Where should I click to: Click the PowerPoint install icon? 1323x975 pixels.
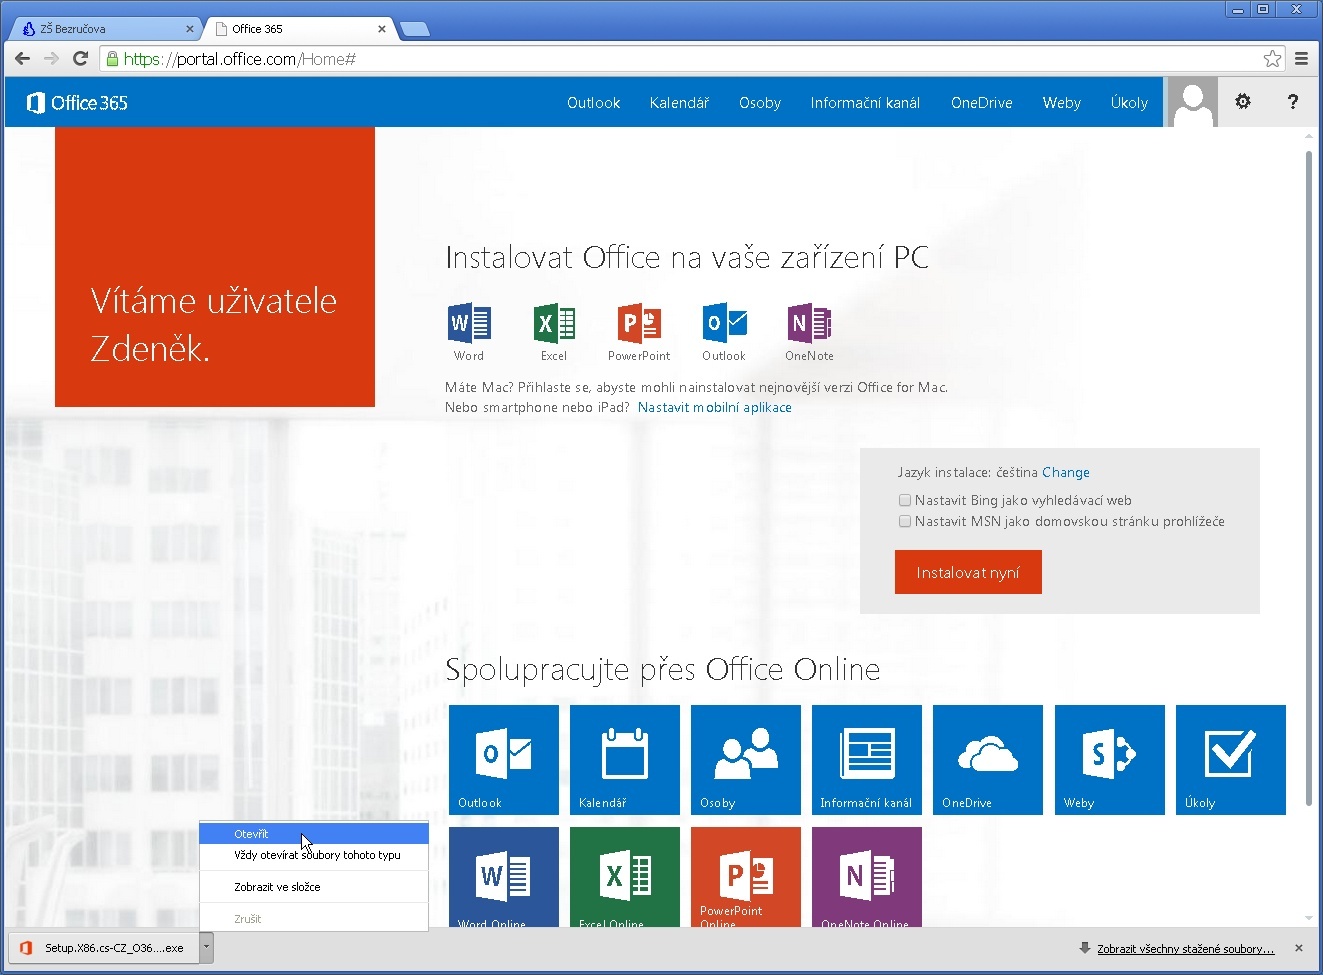(639, 323)
